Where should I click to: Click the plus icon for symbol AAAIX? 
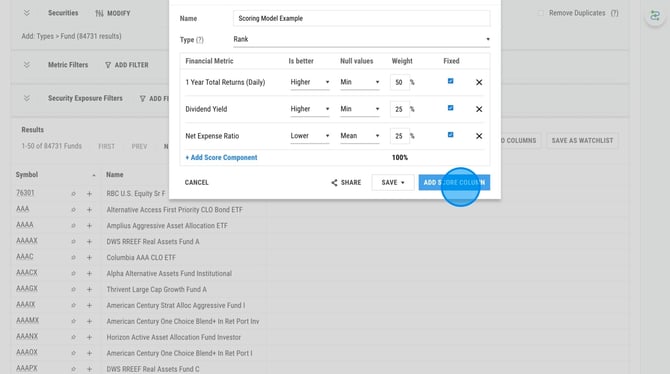tap(89, 305)
